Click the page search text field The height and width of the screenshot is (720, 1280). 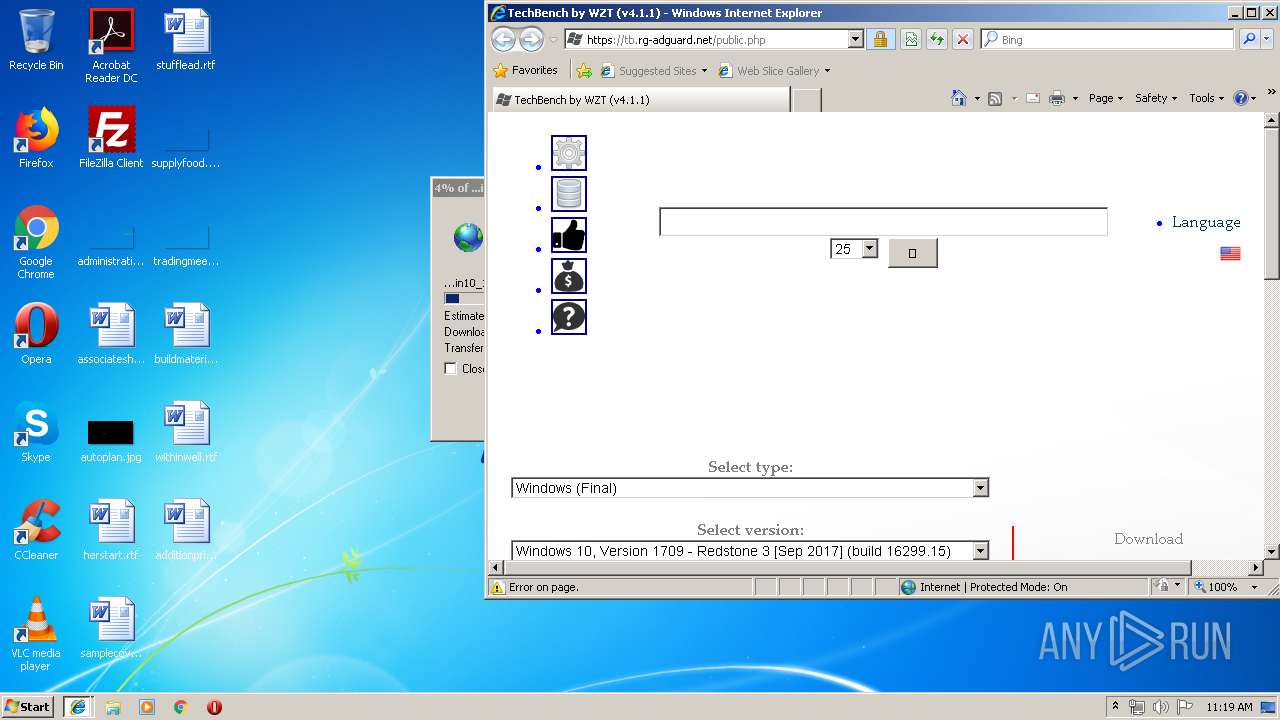pyautogui.click(x=883, y=222)
